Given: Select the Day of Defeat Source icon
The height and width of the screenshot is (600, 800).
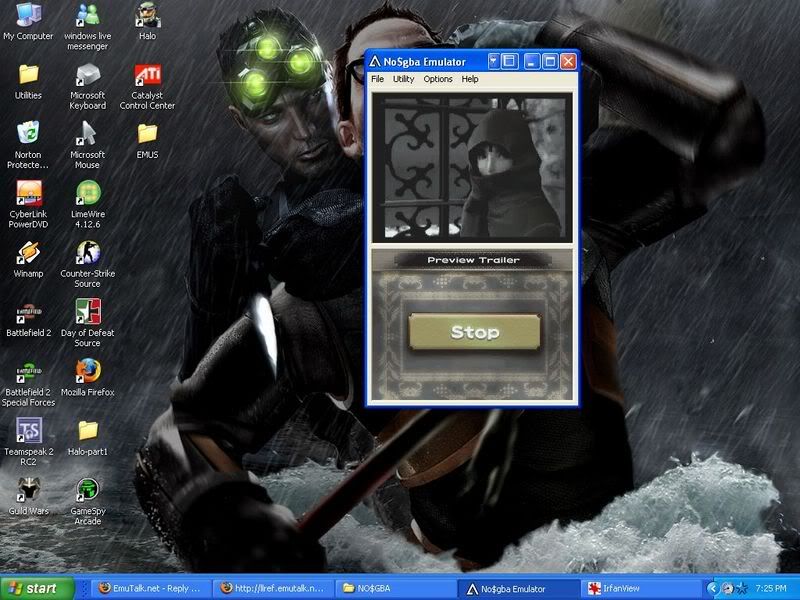Looking at the screenshot, I should 88,323.
